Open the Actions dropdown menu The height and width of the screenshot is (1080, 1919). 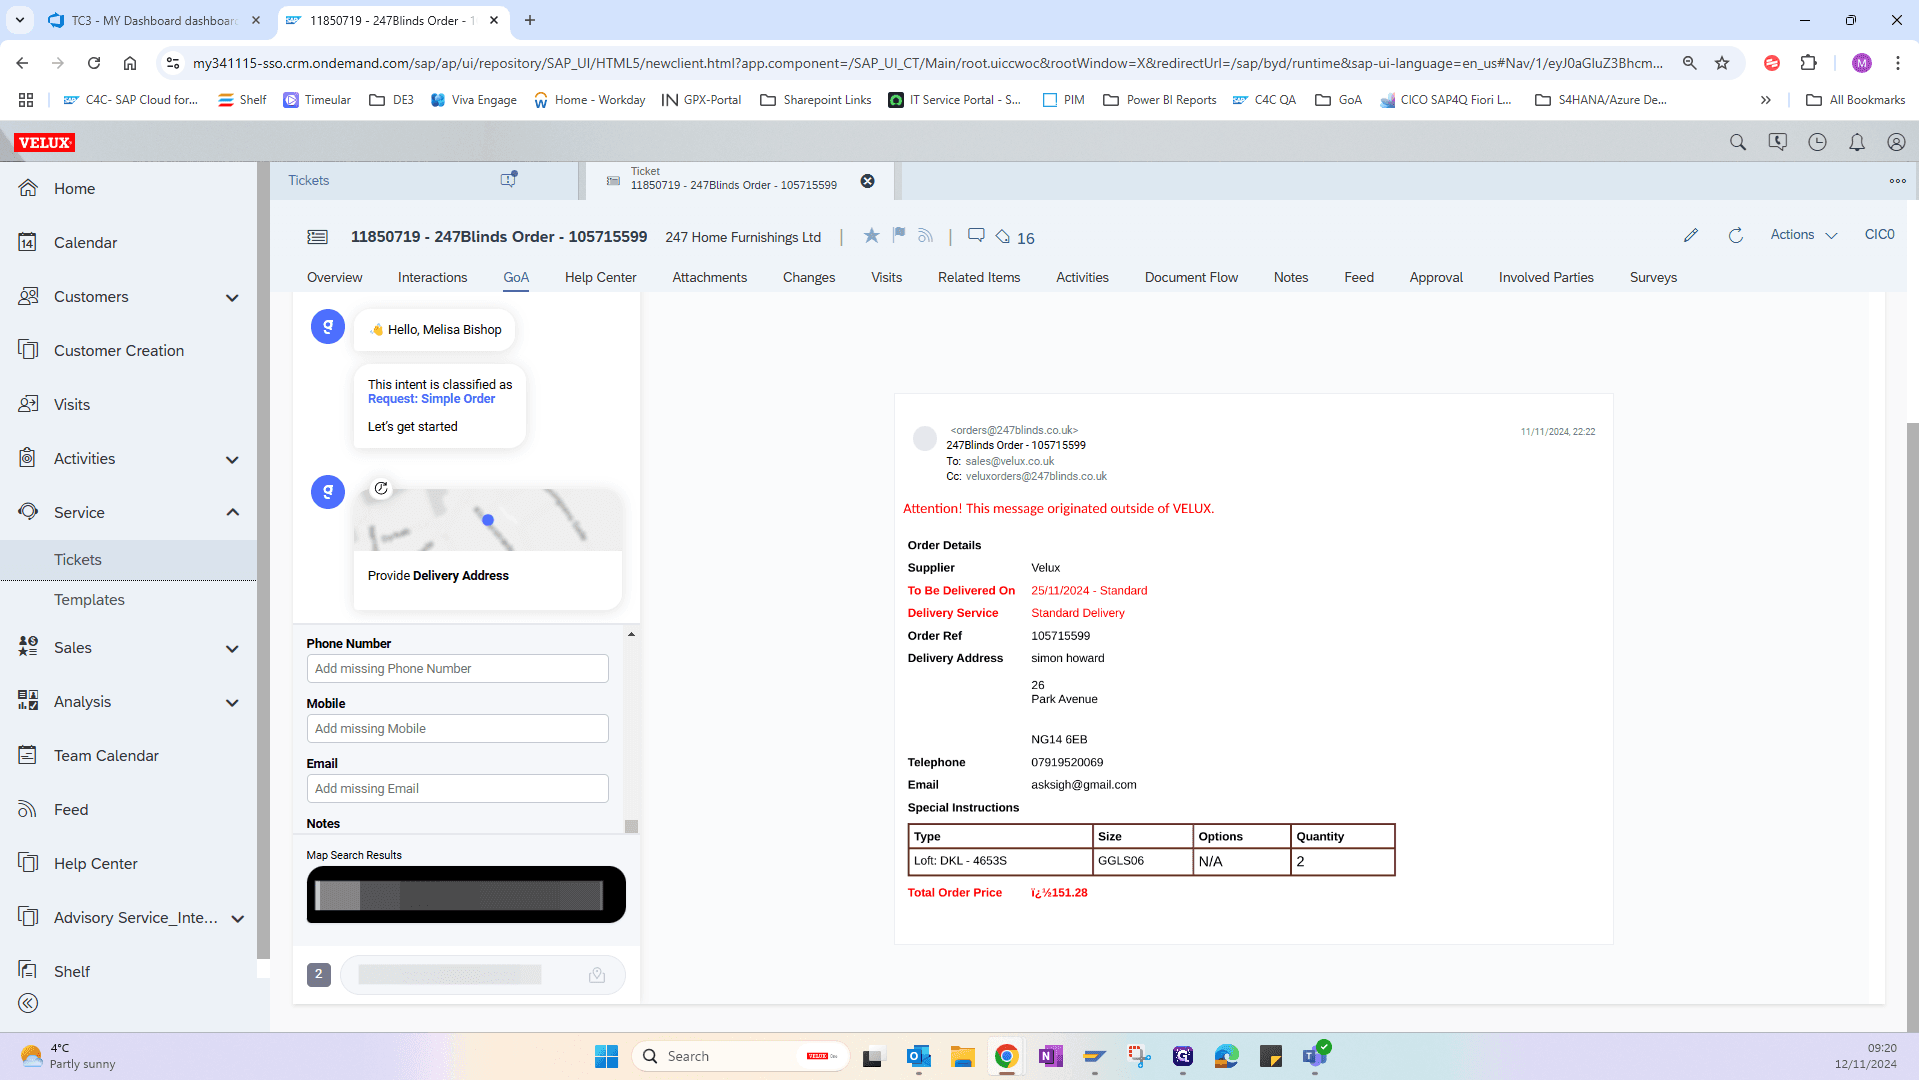tap(1804, 235)
